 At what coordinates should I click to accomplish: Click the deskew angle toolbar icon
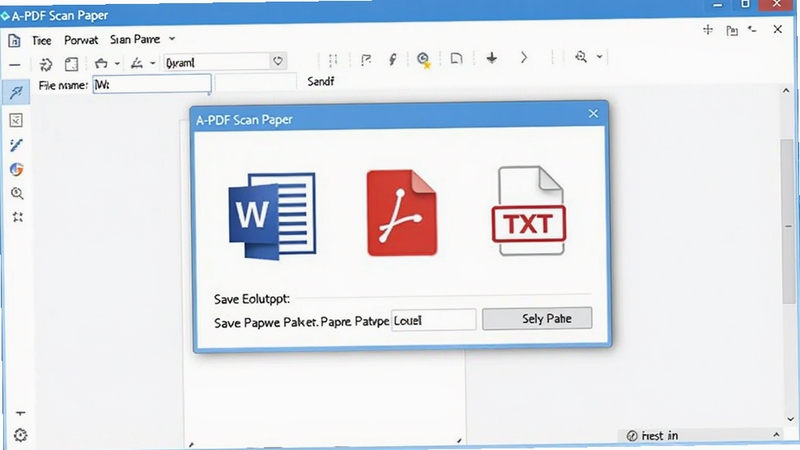[137, 63]
